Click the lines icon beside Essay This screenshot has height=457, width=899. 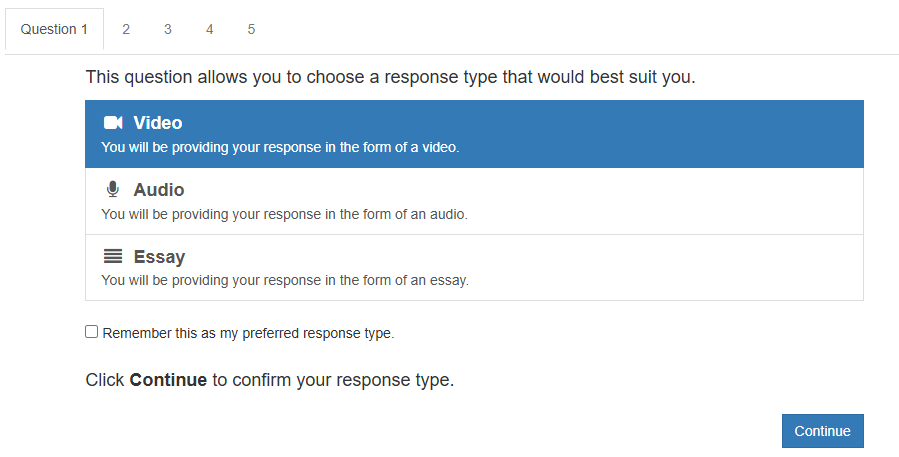point(113,256)
